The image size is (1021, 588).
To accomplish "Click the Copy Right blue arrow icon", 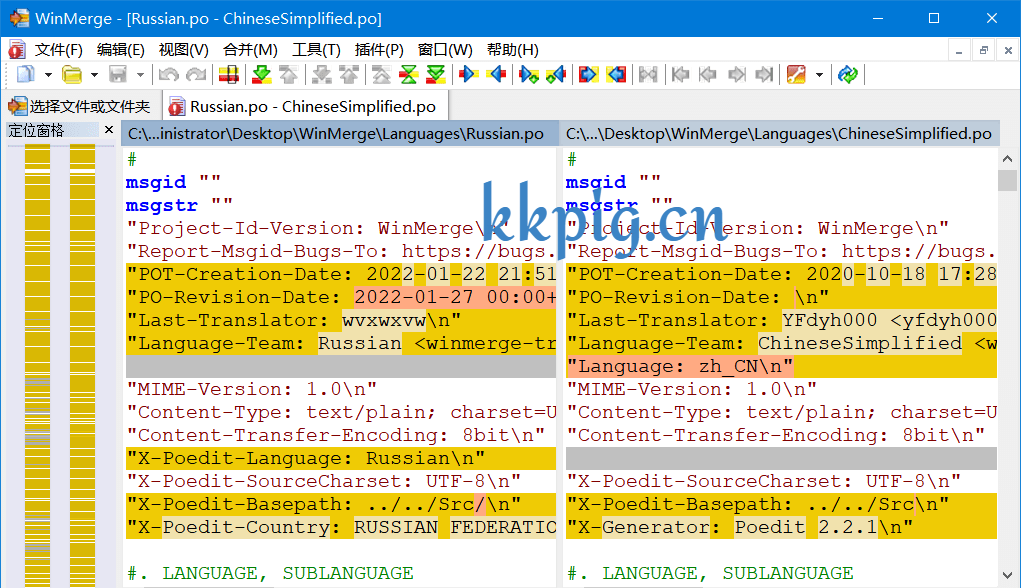I will coord(468,75).
